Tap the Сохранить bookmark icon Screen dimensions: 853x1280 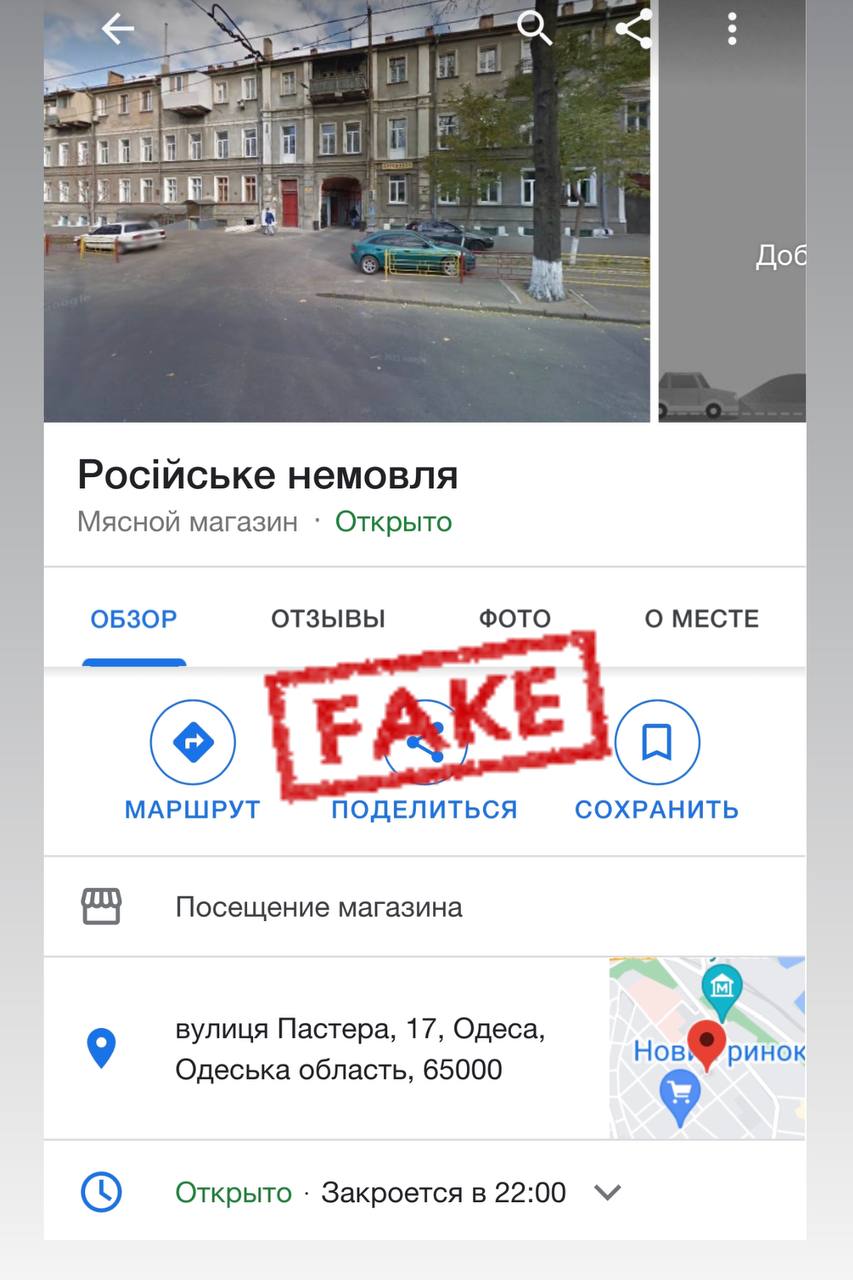657,742
